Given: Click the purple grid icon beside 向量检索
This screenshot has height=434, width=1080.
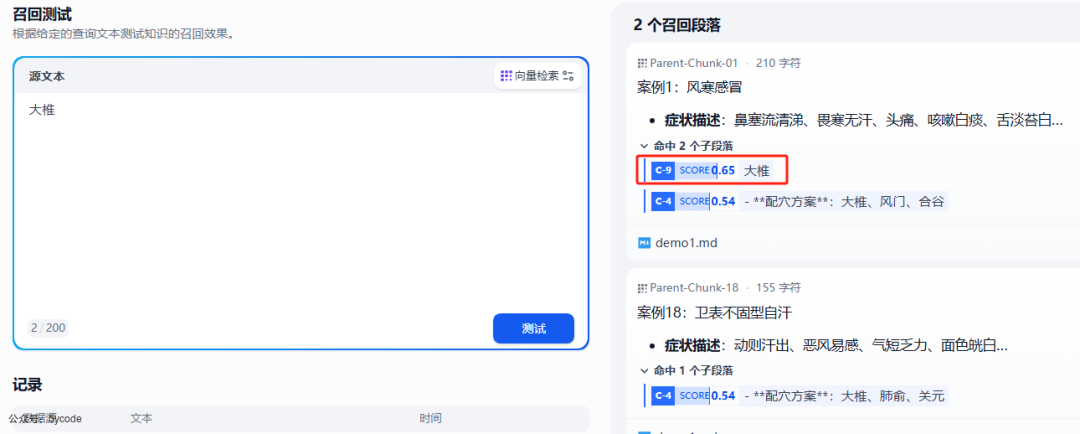Looking at the screenshot, I should (506, 76).
